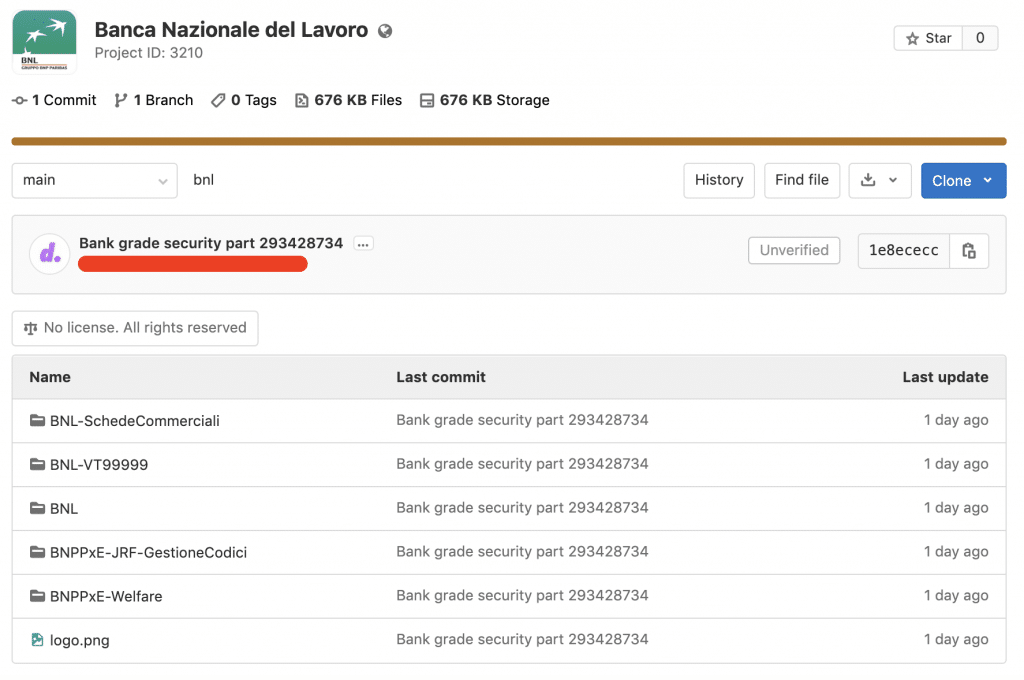The image size is (1024, 680).
Task: Copy the commit SHA to clipboard
Action: click(969, 250)
